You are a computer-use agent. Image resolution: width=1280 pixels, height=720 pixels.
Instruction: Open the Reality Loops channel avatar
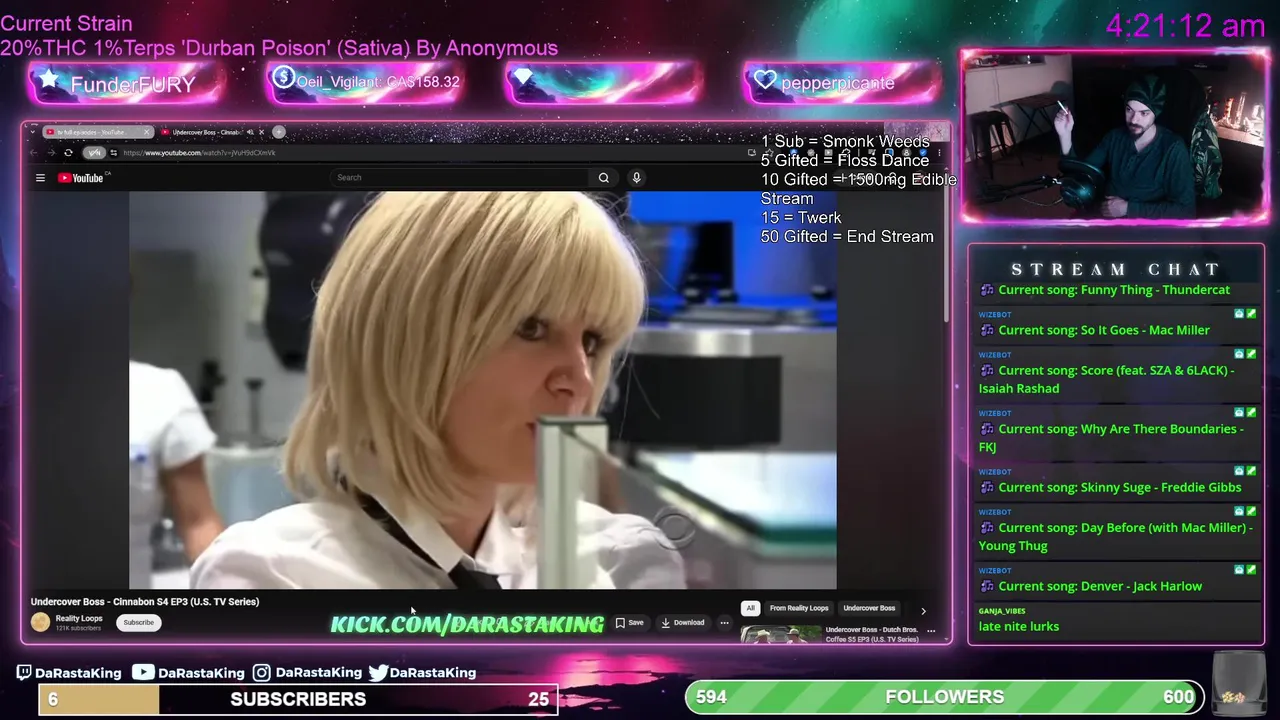[40, 622]
